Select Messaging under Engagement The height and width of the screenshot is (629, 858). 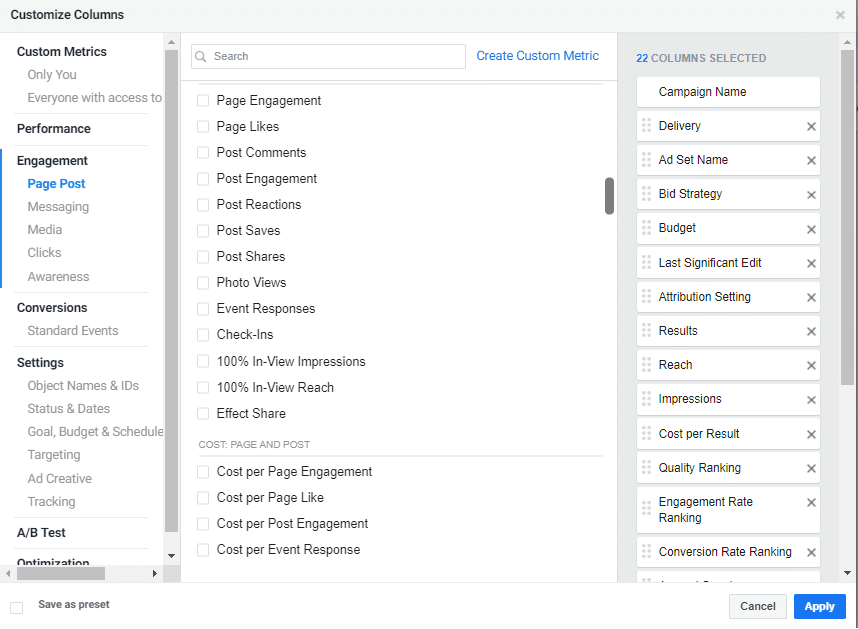58,207
